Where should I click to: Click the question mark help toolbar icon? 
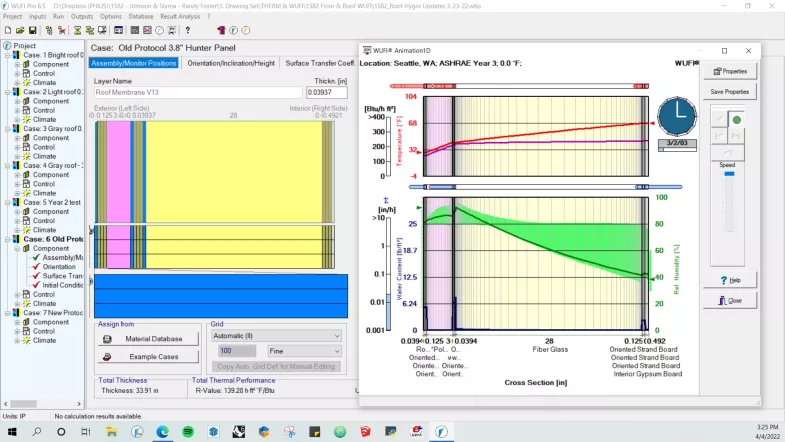pos(187,30)
